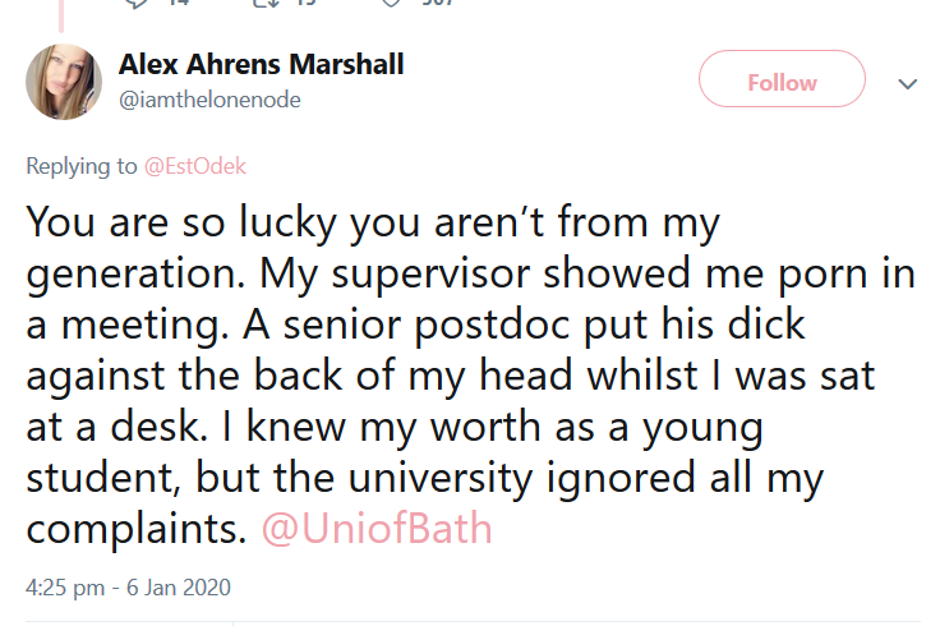Click the 6 Jan 2020 date
The image size is (940, 626).
pyautogui.click(x=178, y=587)
